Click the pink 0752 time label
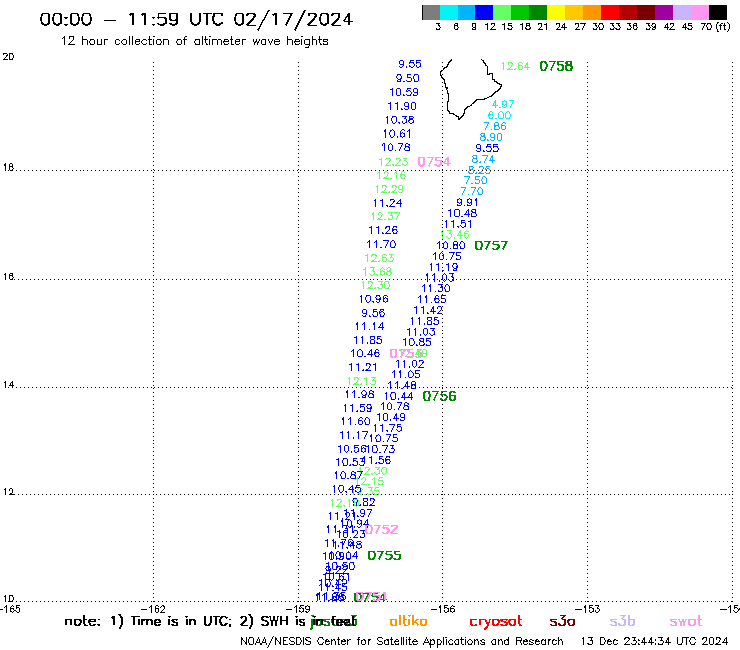This screenshot has width=740, height=650. 381,530
